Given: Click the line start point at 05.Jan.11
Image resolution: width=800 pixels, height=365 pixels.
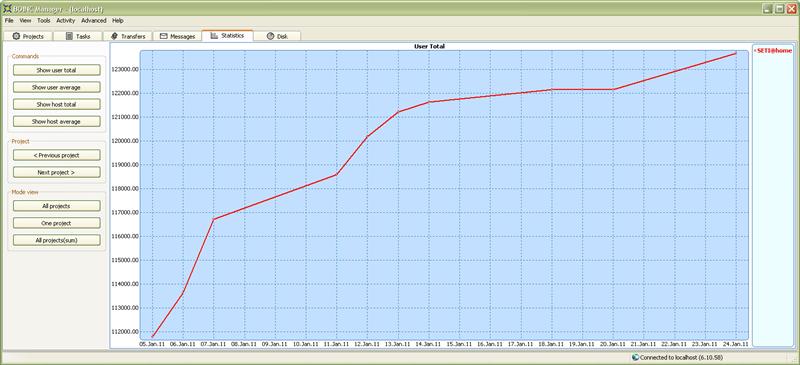Looking at the screenshot, I should click(152, 337).
